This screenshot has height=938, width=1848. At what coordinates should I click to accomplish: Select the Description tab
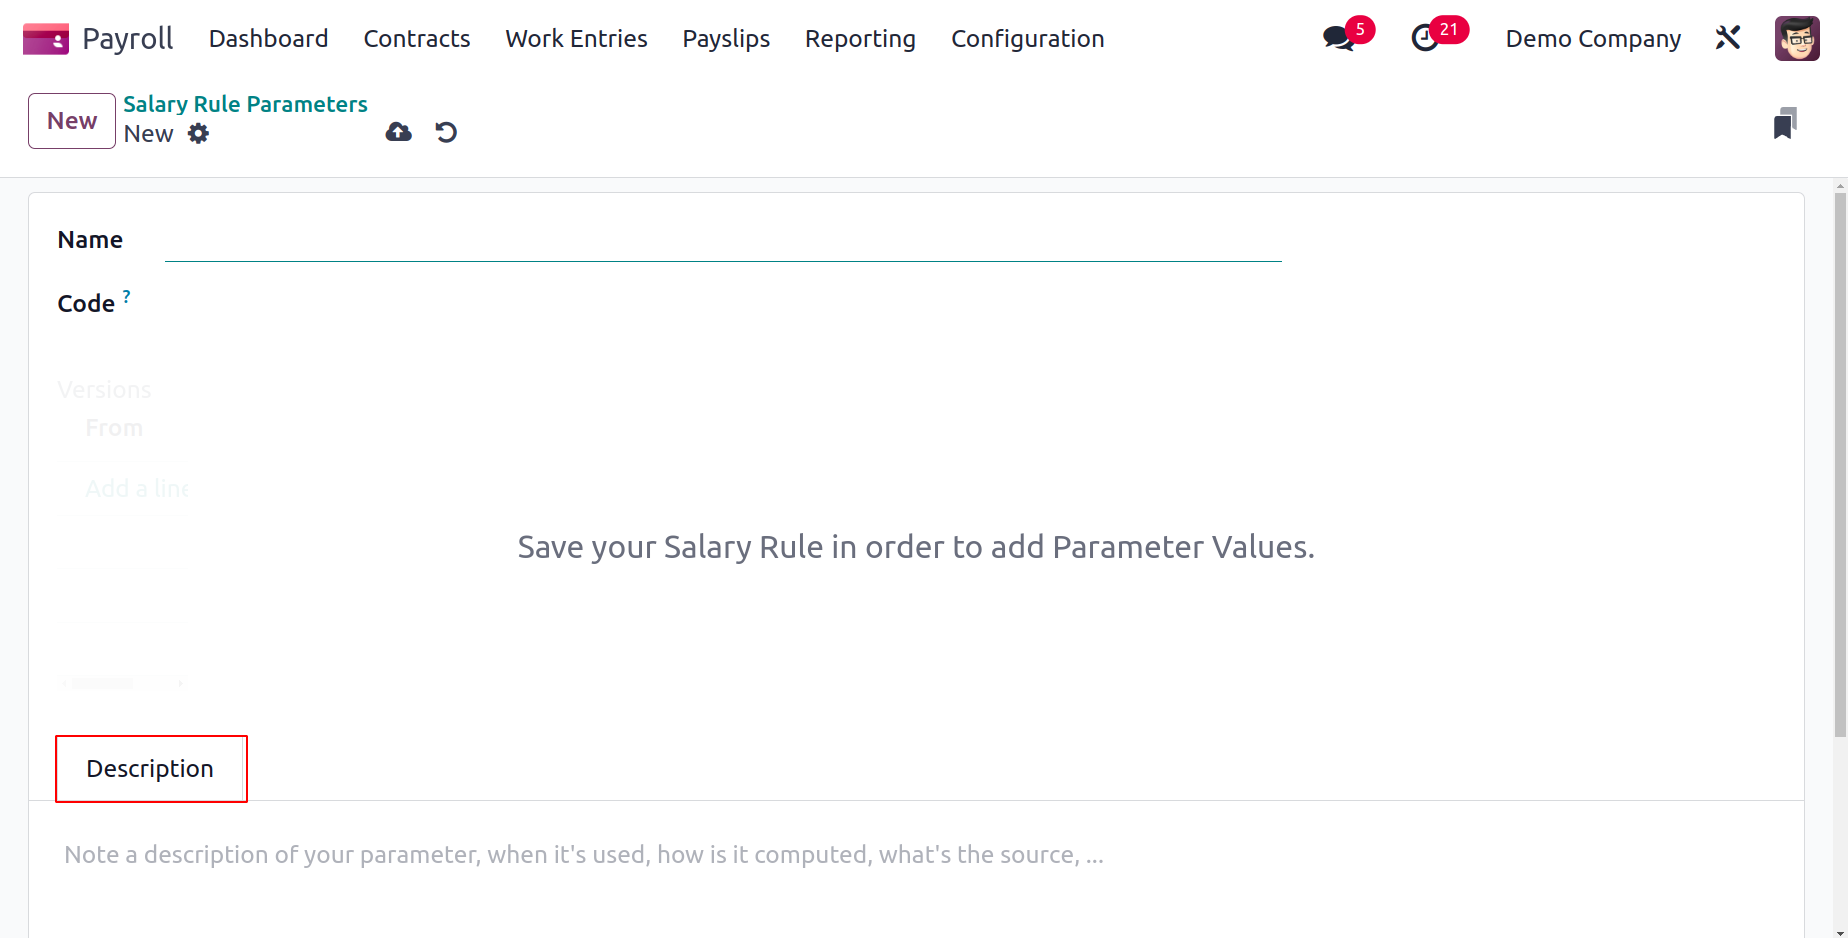(150, 768)
